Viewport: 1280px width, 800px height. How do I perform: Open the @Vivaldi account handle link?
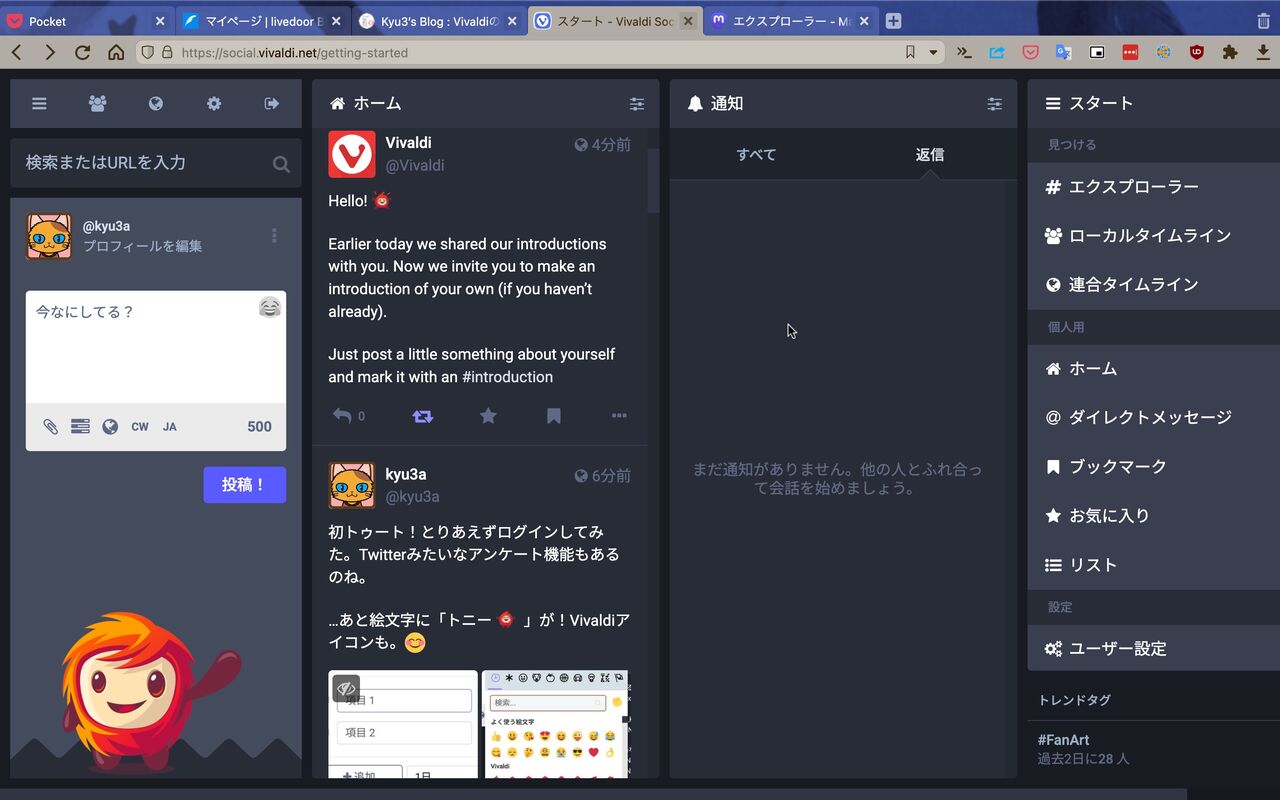coord(415,166)
